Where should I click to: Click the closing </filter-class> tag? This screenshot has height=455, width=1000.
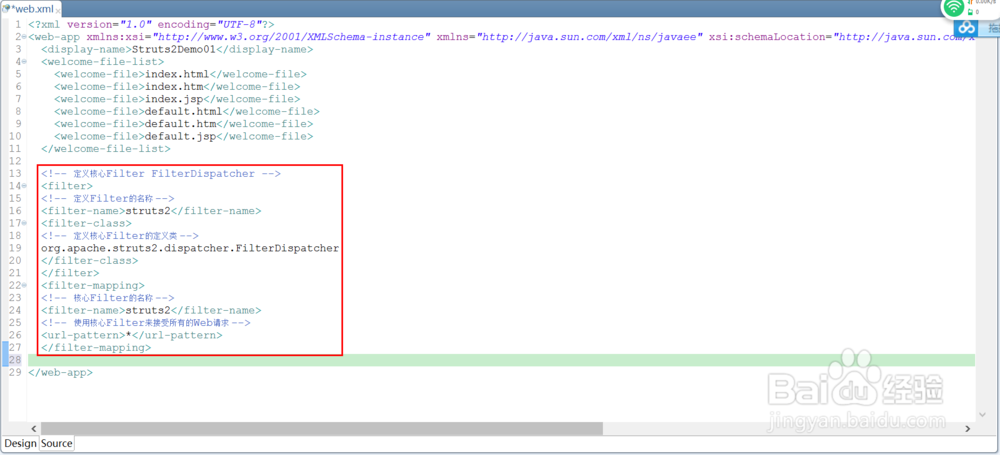(x=89, y=260)
